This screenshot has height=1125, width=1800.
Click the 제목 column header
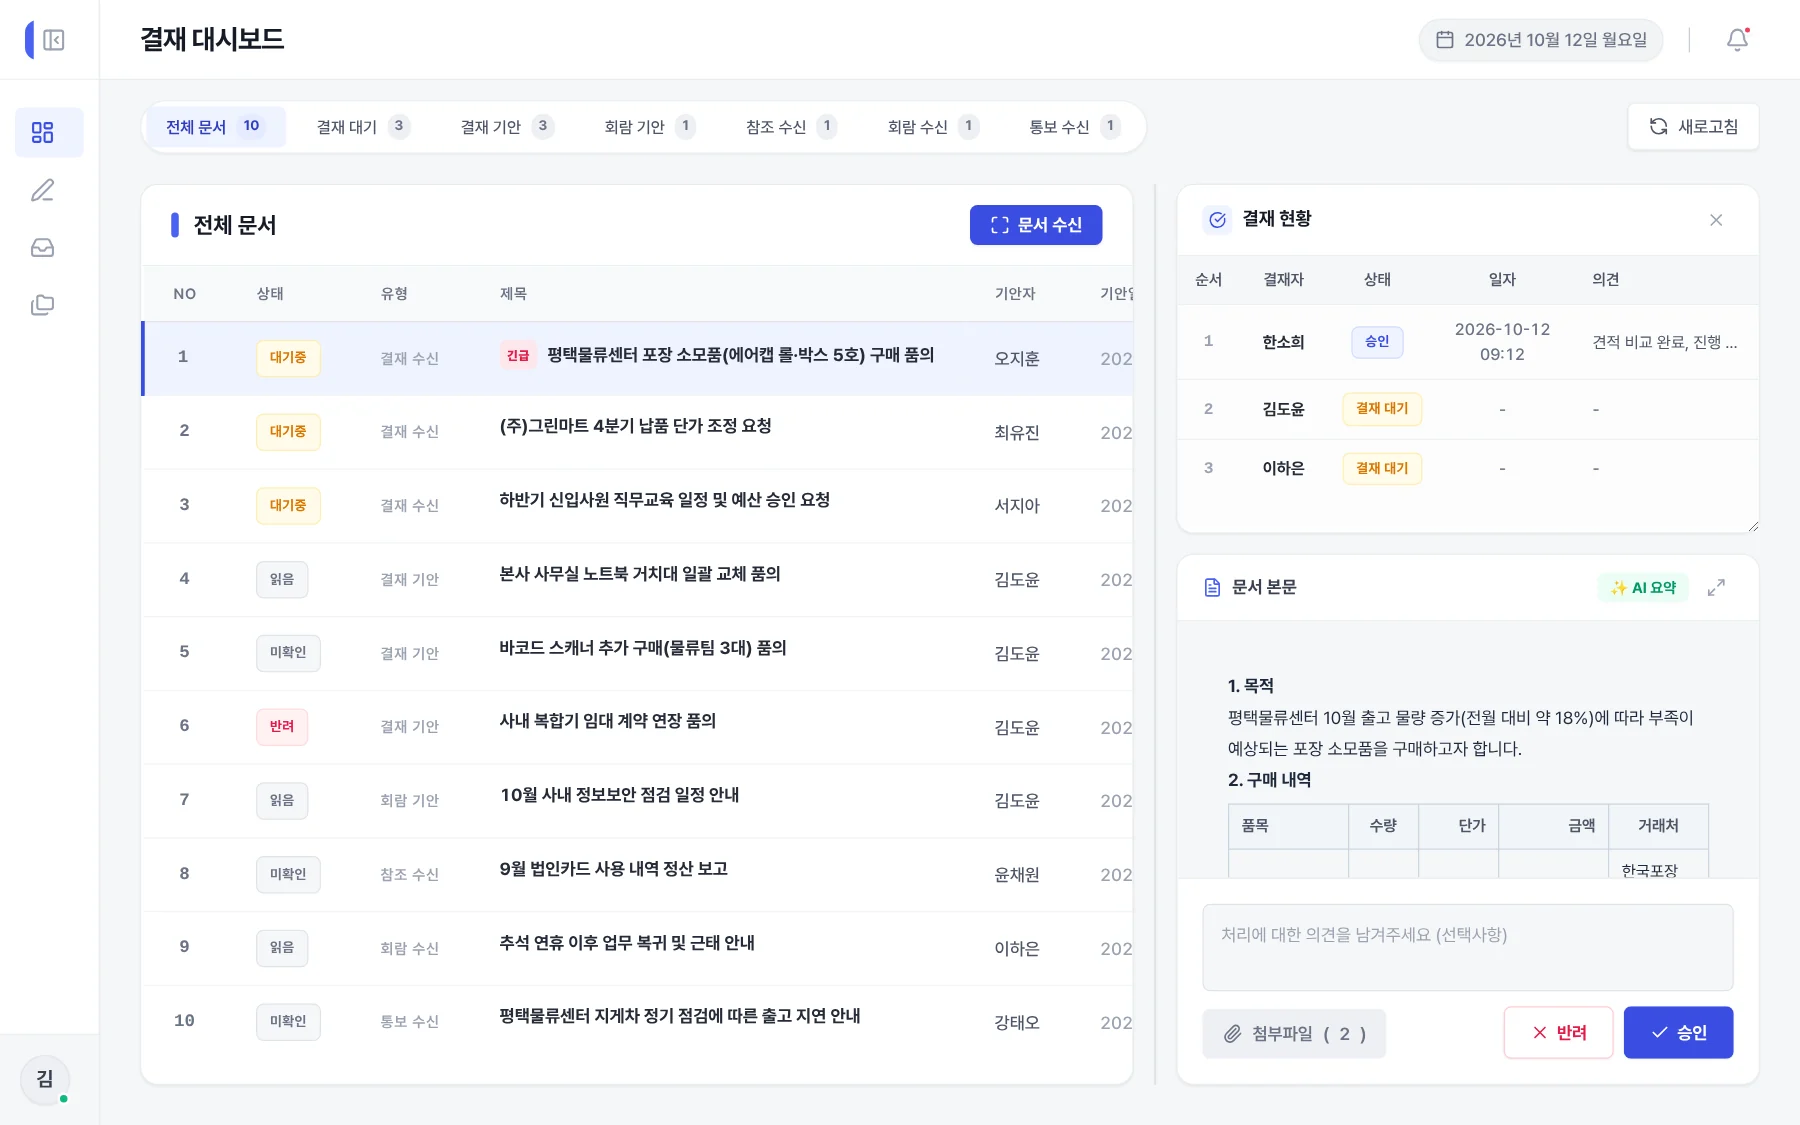[x=513, y=294]
